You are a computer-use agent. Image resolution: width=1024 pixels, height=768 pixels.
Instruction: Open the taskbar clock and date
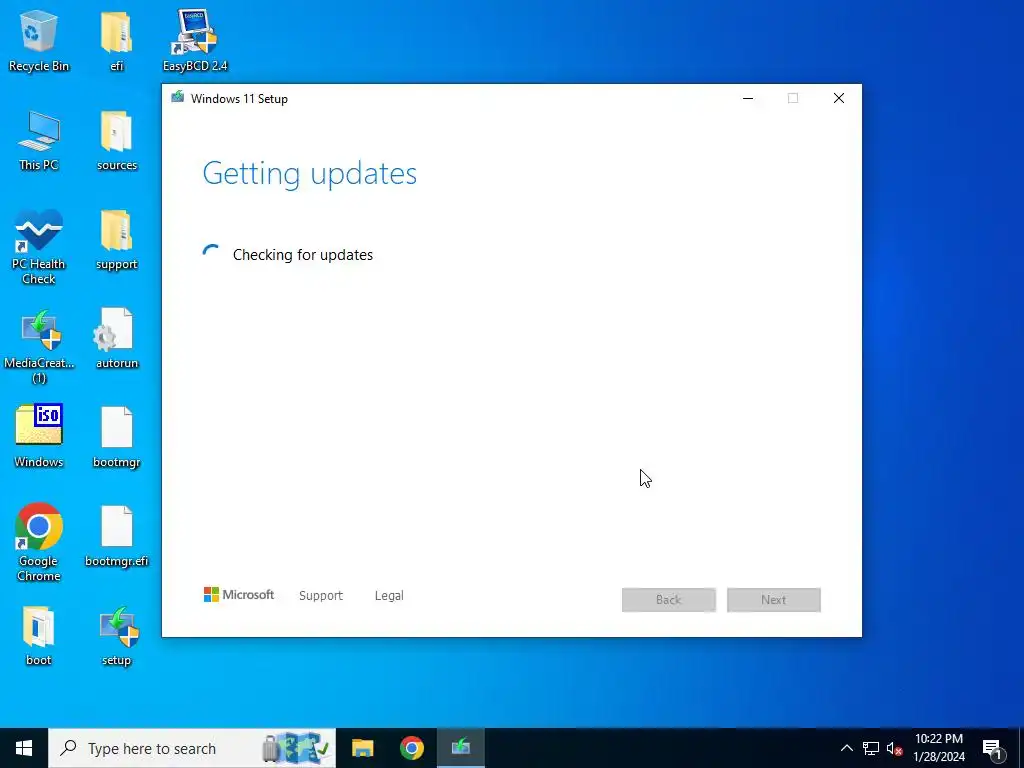click(939, 748)
